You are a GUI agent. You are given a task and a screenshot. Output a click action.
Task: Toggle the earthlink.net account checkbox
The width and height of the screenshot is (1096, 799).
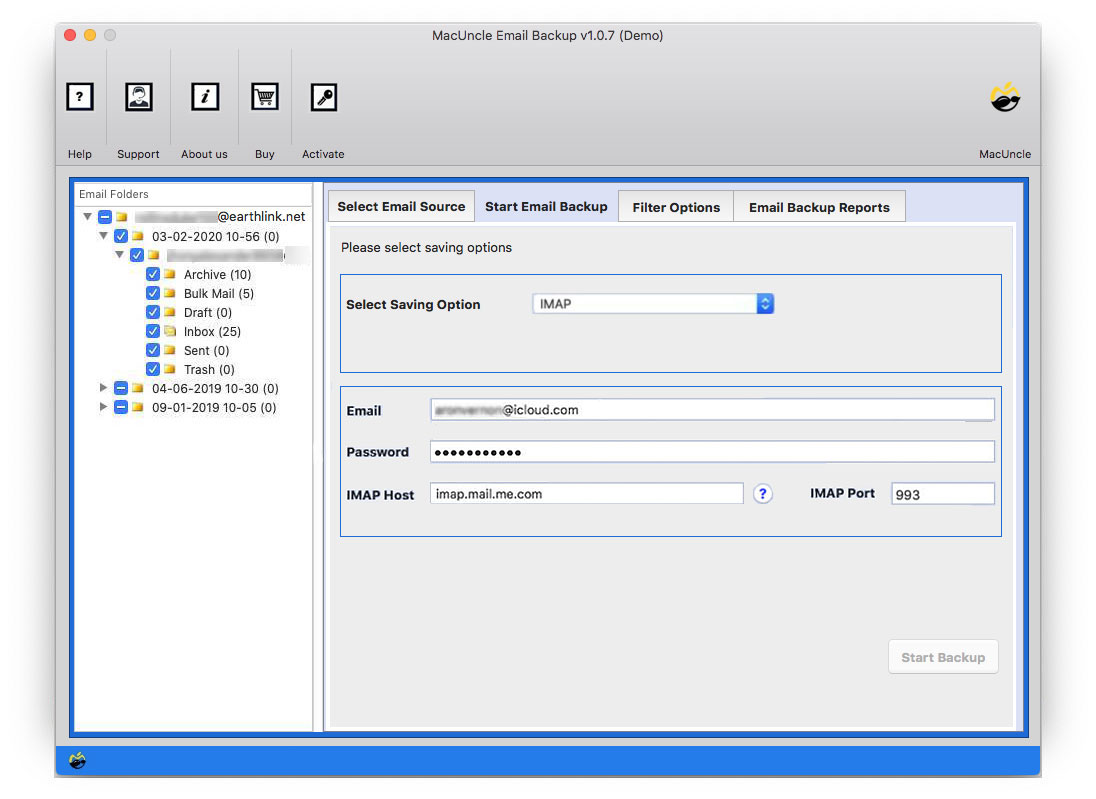[105, 217]
